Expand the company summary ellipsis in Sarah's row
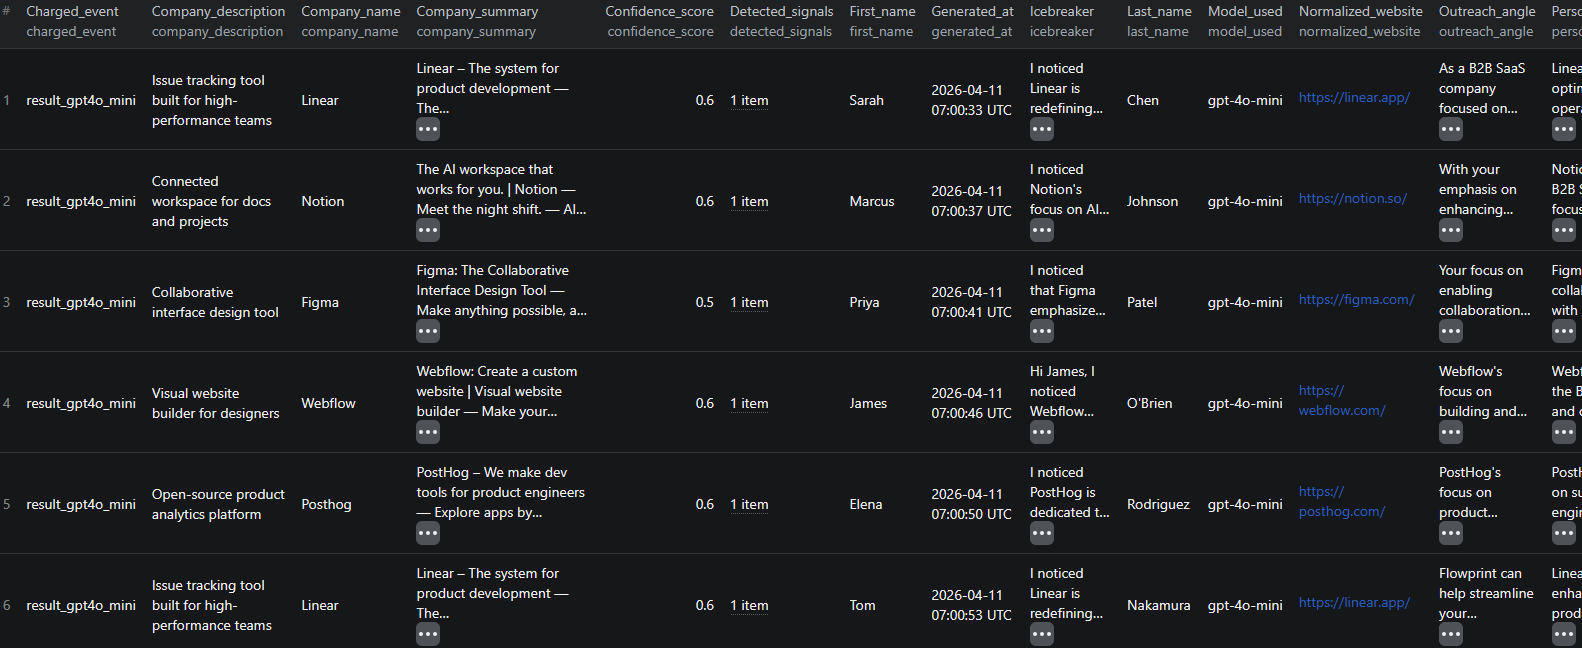 pos(428,129)
